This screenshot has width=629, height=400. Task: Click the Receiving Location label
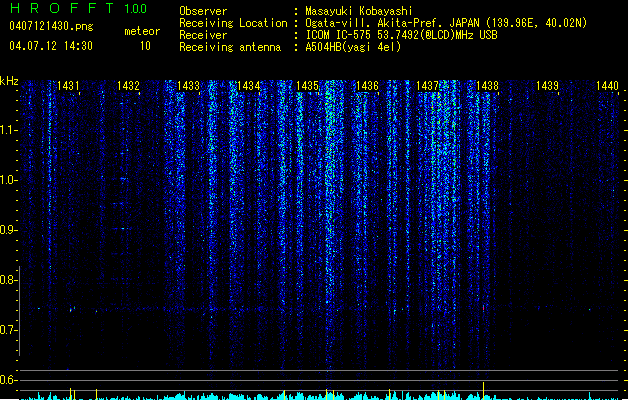pos(233,23)
